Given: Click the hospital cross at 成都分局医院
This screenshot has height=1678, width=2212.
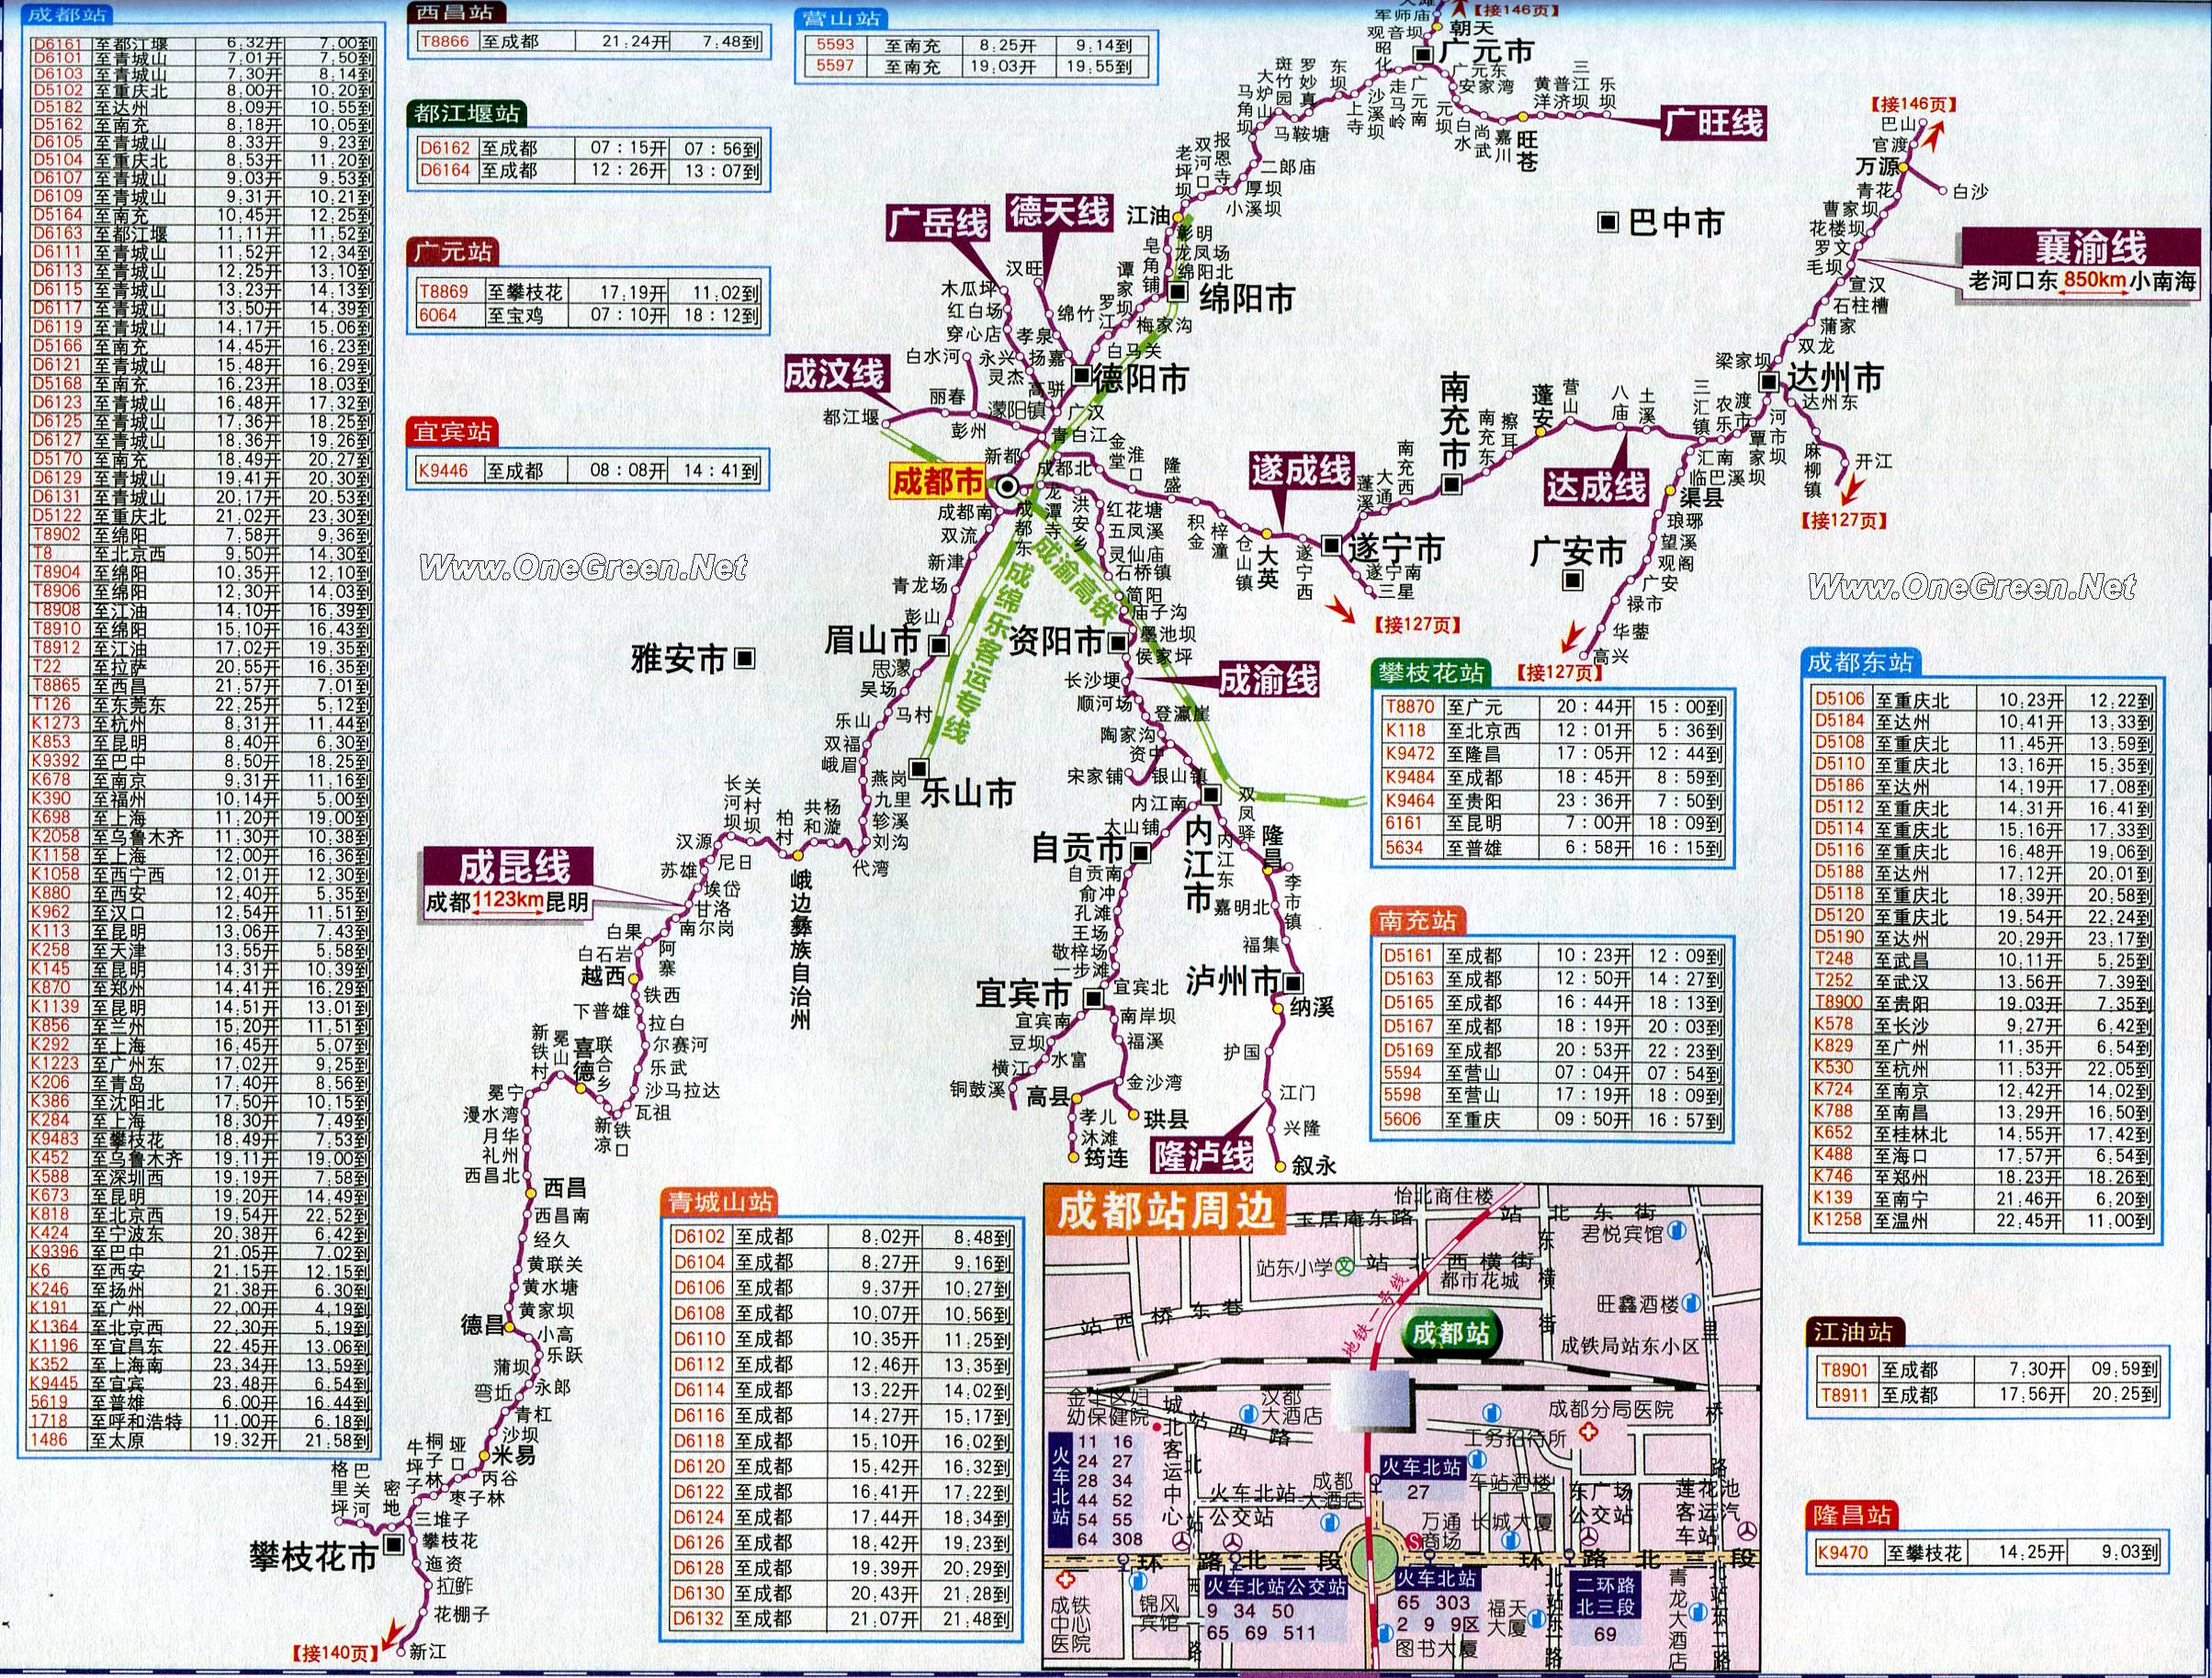Looking at the screenshot, I should click(x=1587, y=1432).
